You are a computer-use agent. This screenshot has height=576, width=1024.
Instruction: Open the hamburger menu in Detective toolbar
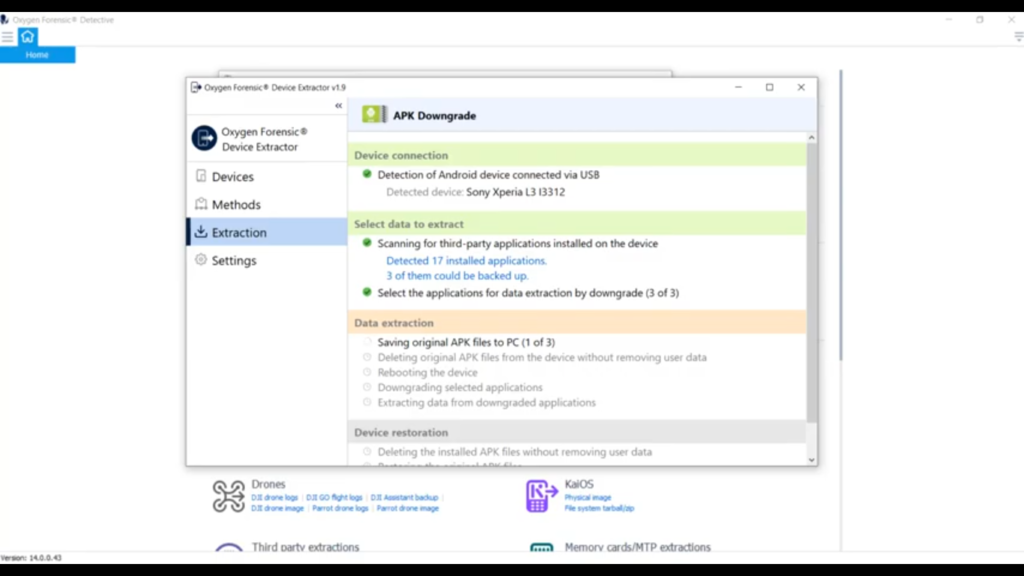pos(7,37)
